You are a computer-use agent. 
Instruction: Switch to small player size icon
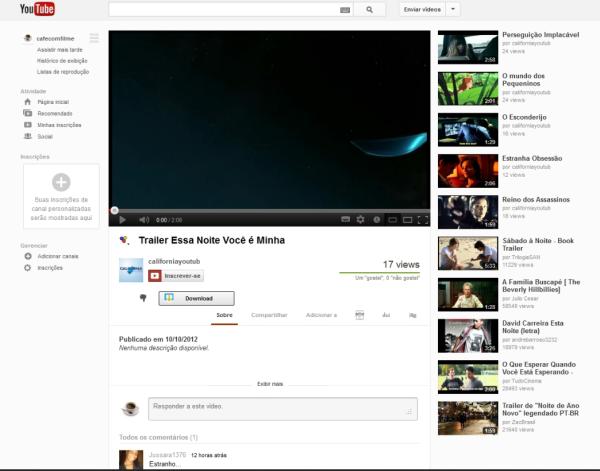coord(392,220)
